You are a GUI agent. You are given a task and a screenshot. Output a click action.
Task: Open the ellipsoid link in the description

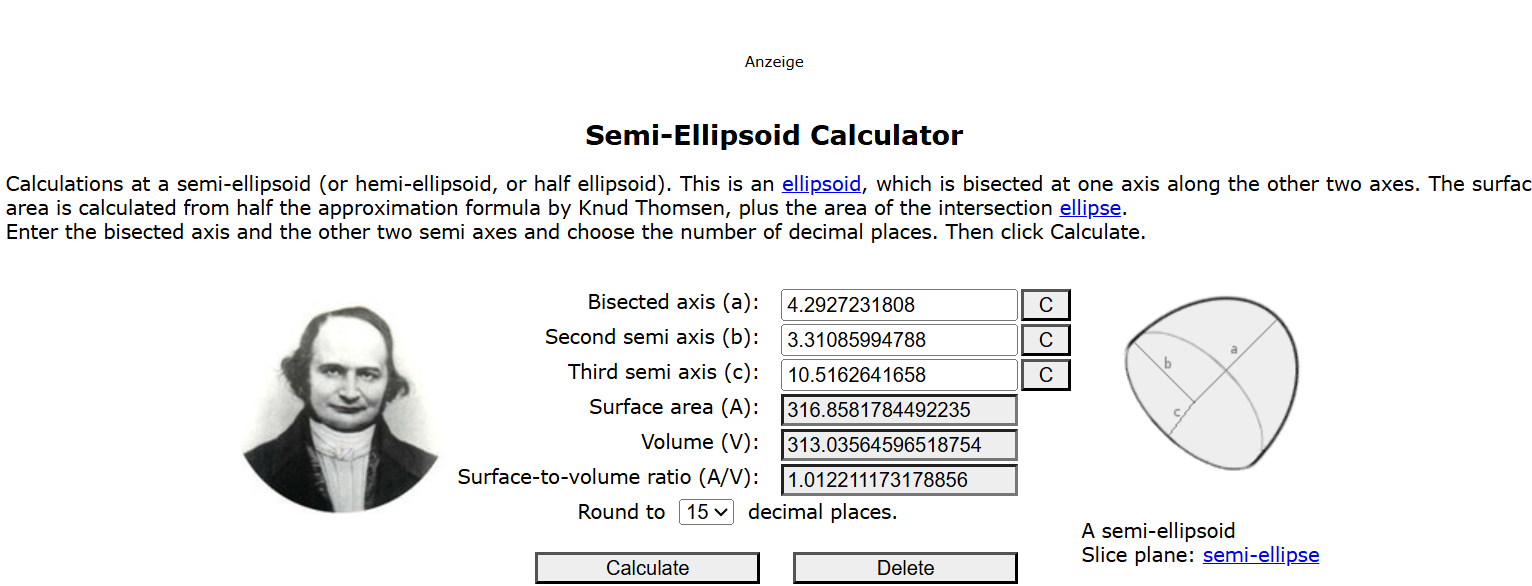(x=821, y=184)
